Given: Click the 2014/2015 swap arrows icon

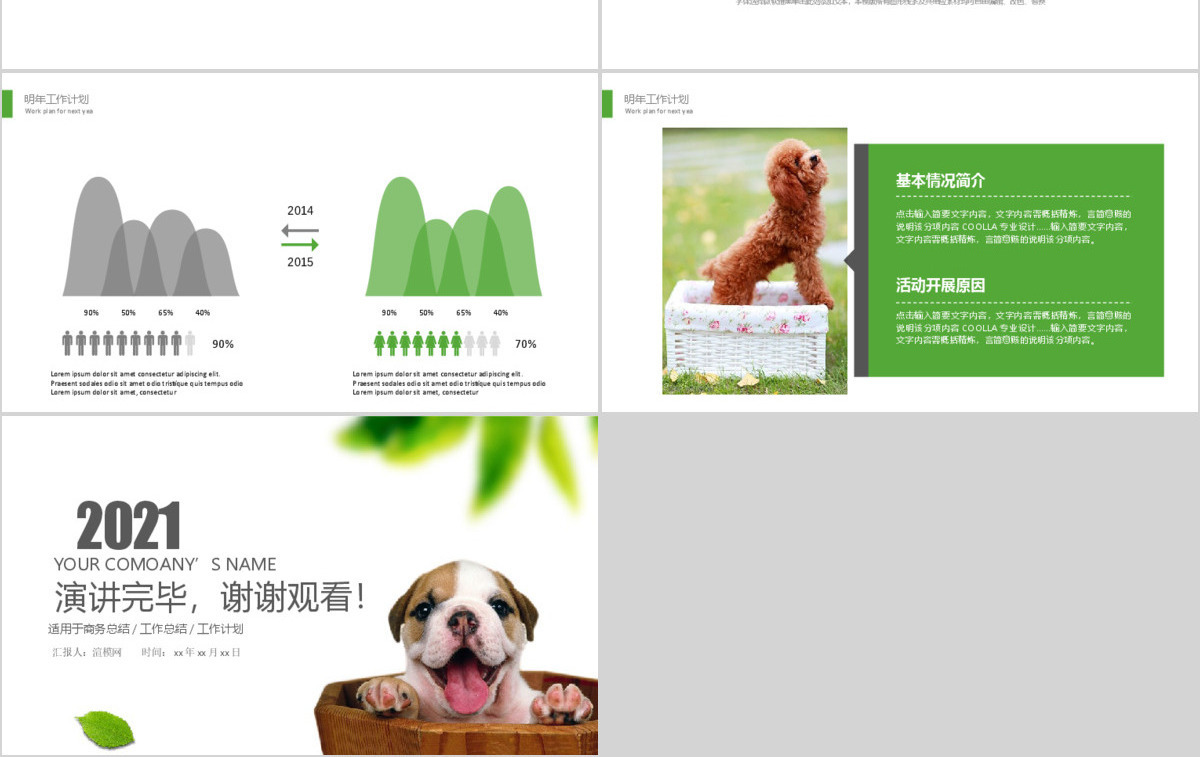Looking at the screenshot, I should pos(300,237).
